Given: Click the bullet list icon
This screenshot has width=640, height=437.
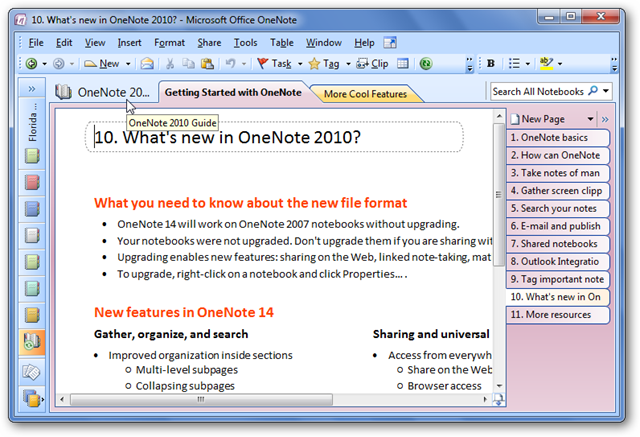Looking at the screenshot, I should point(514,64).
